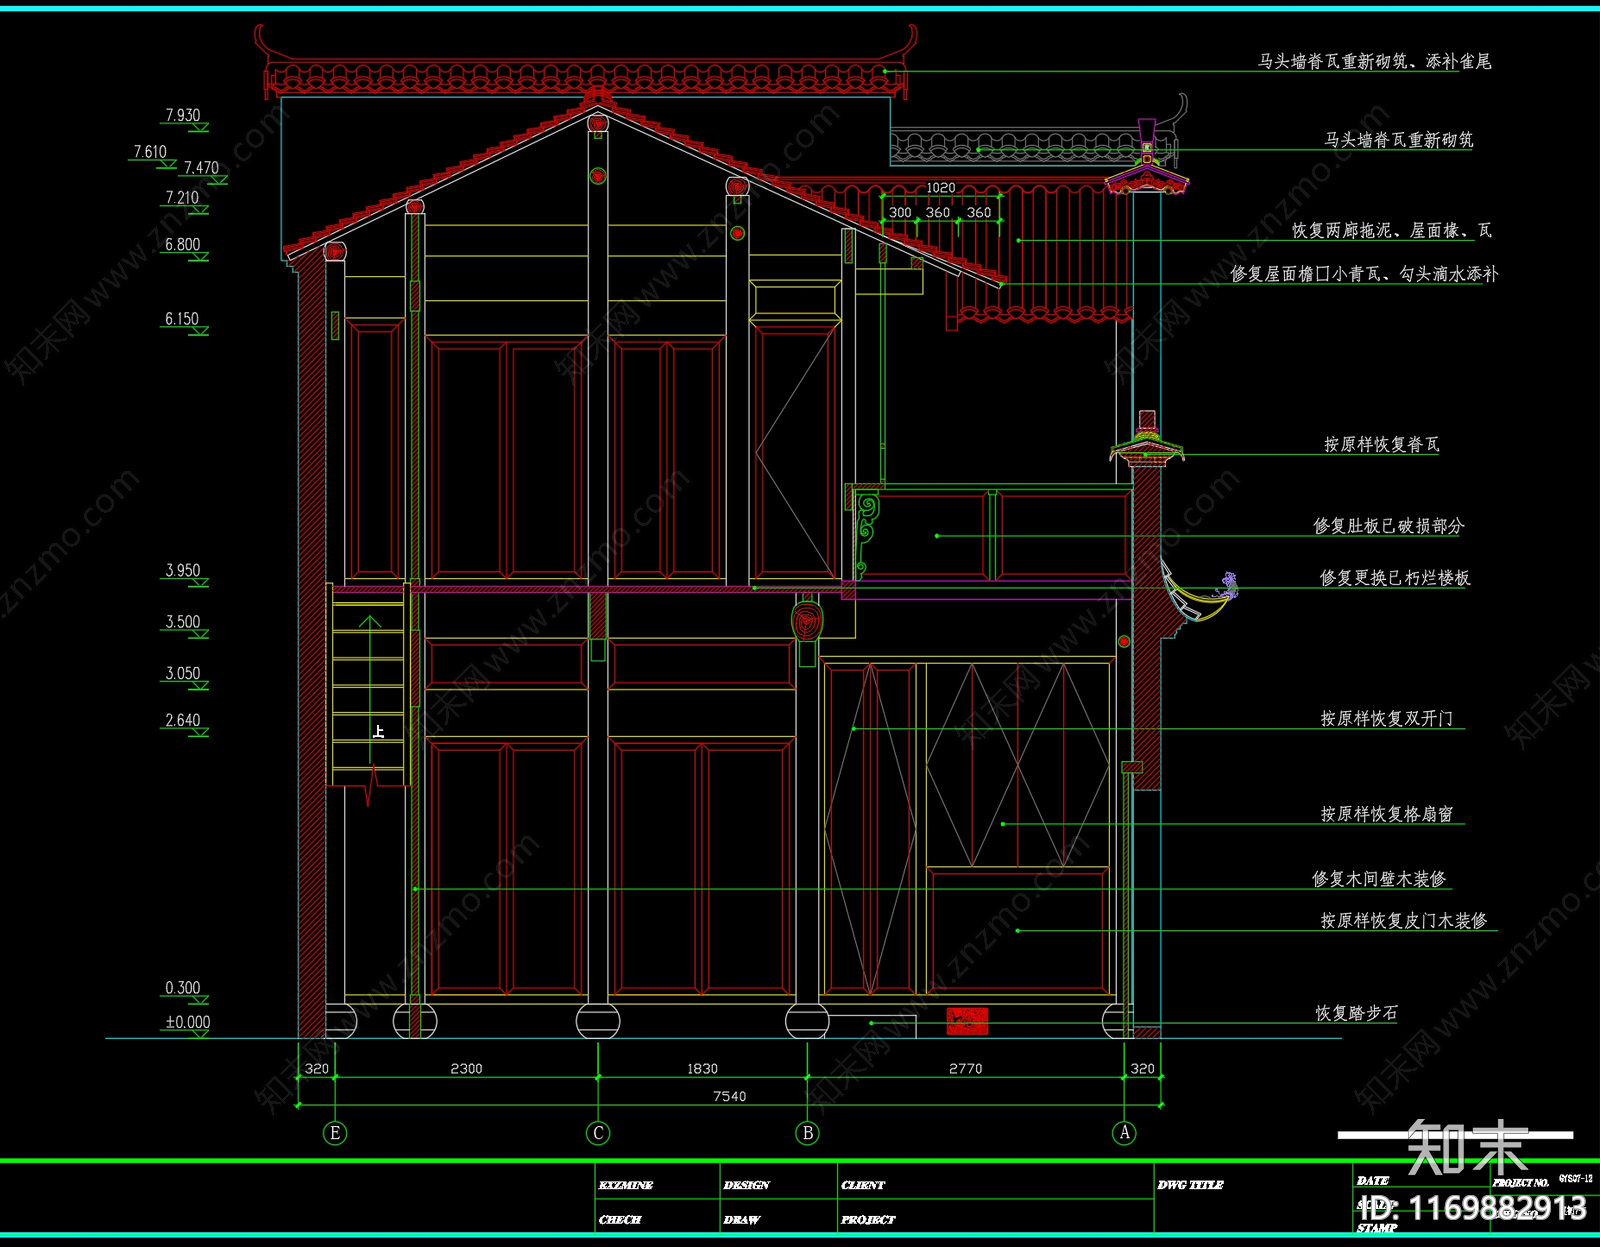Image resolution: width=1600 pixels, height=1247 pixels.
Task: Select the PROJECT title block field
Action: pos(868,1220)
